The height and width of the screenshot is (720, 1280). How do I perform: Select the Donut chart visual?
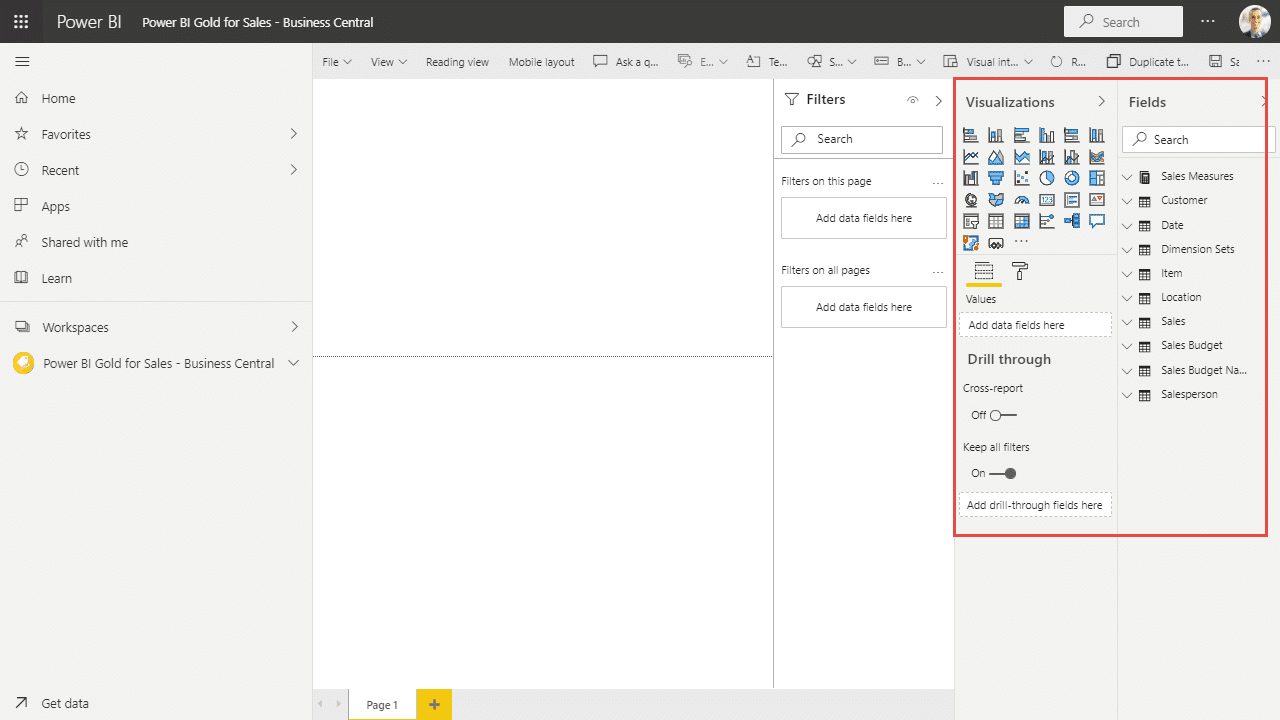(1072, 178)
